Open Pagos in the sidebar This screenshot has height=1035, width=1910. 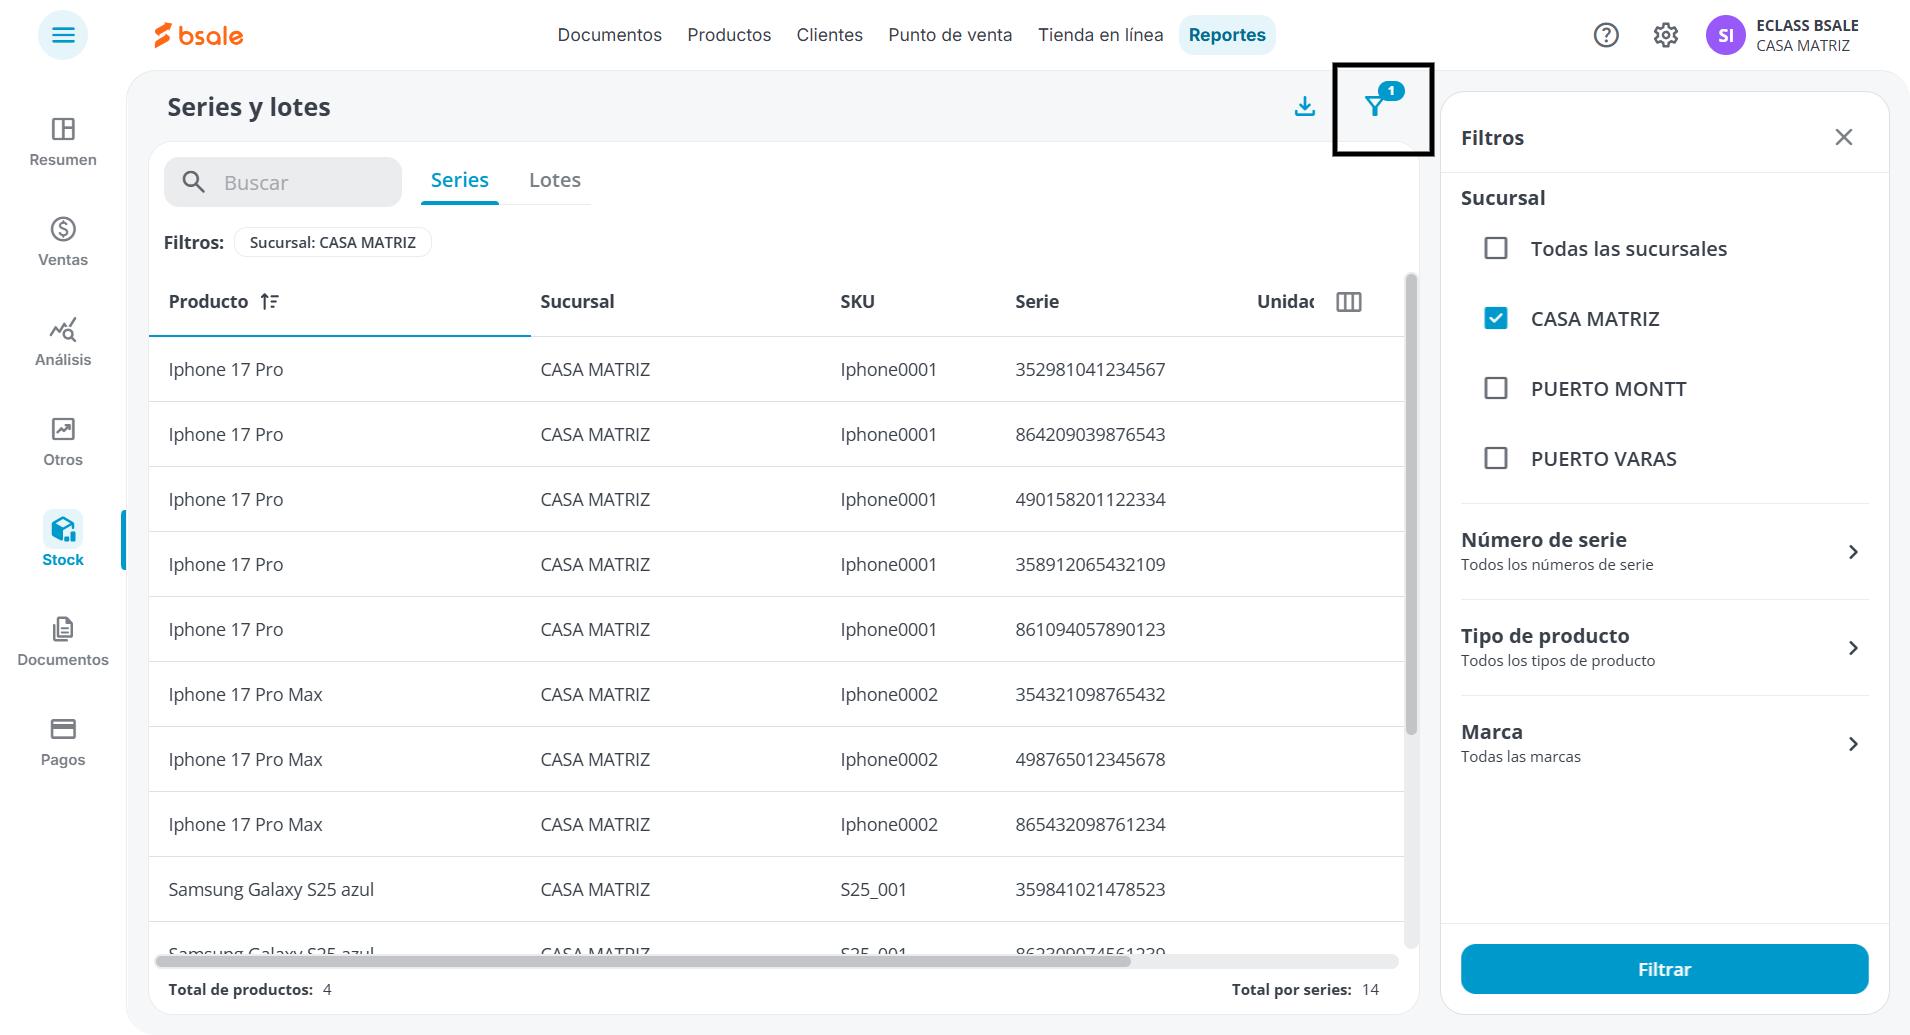click(63, 741)
